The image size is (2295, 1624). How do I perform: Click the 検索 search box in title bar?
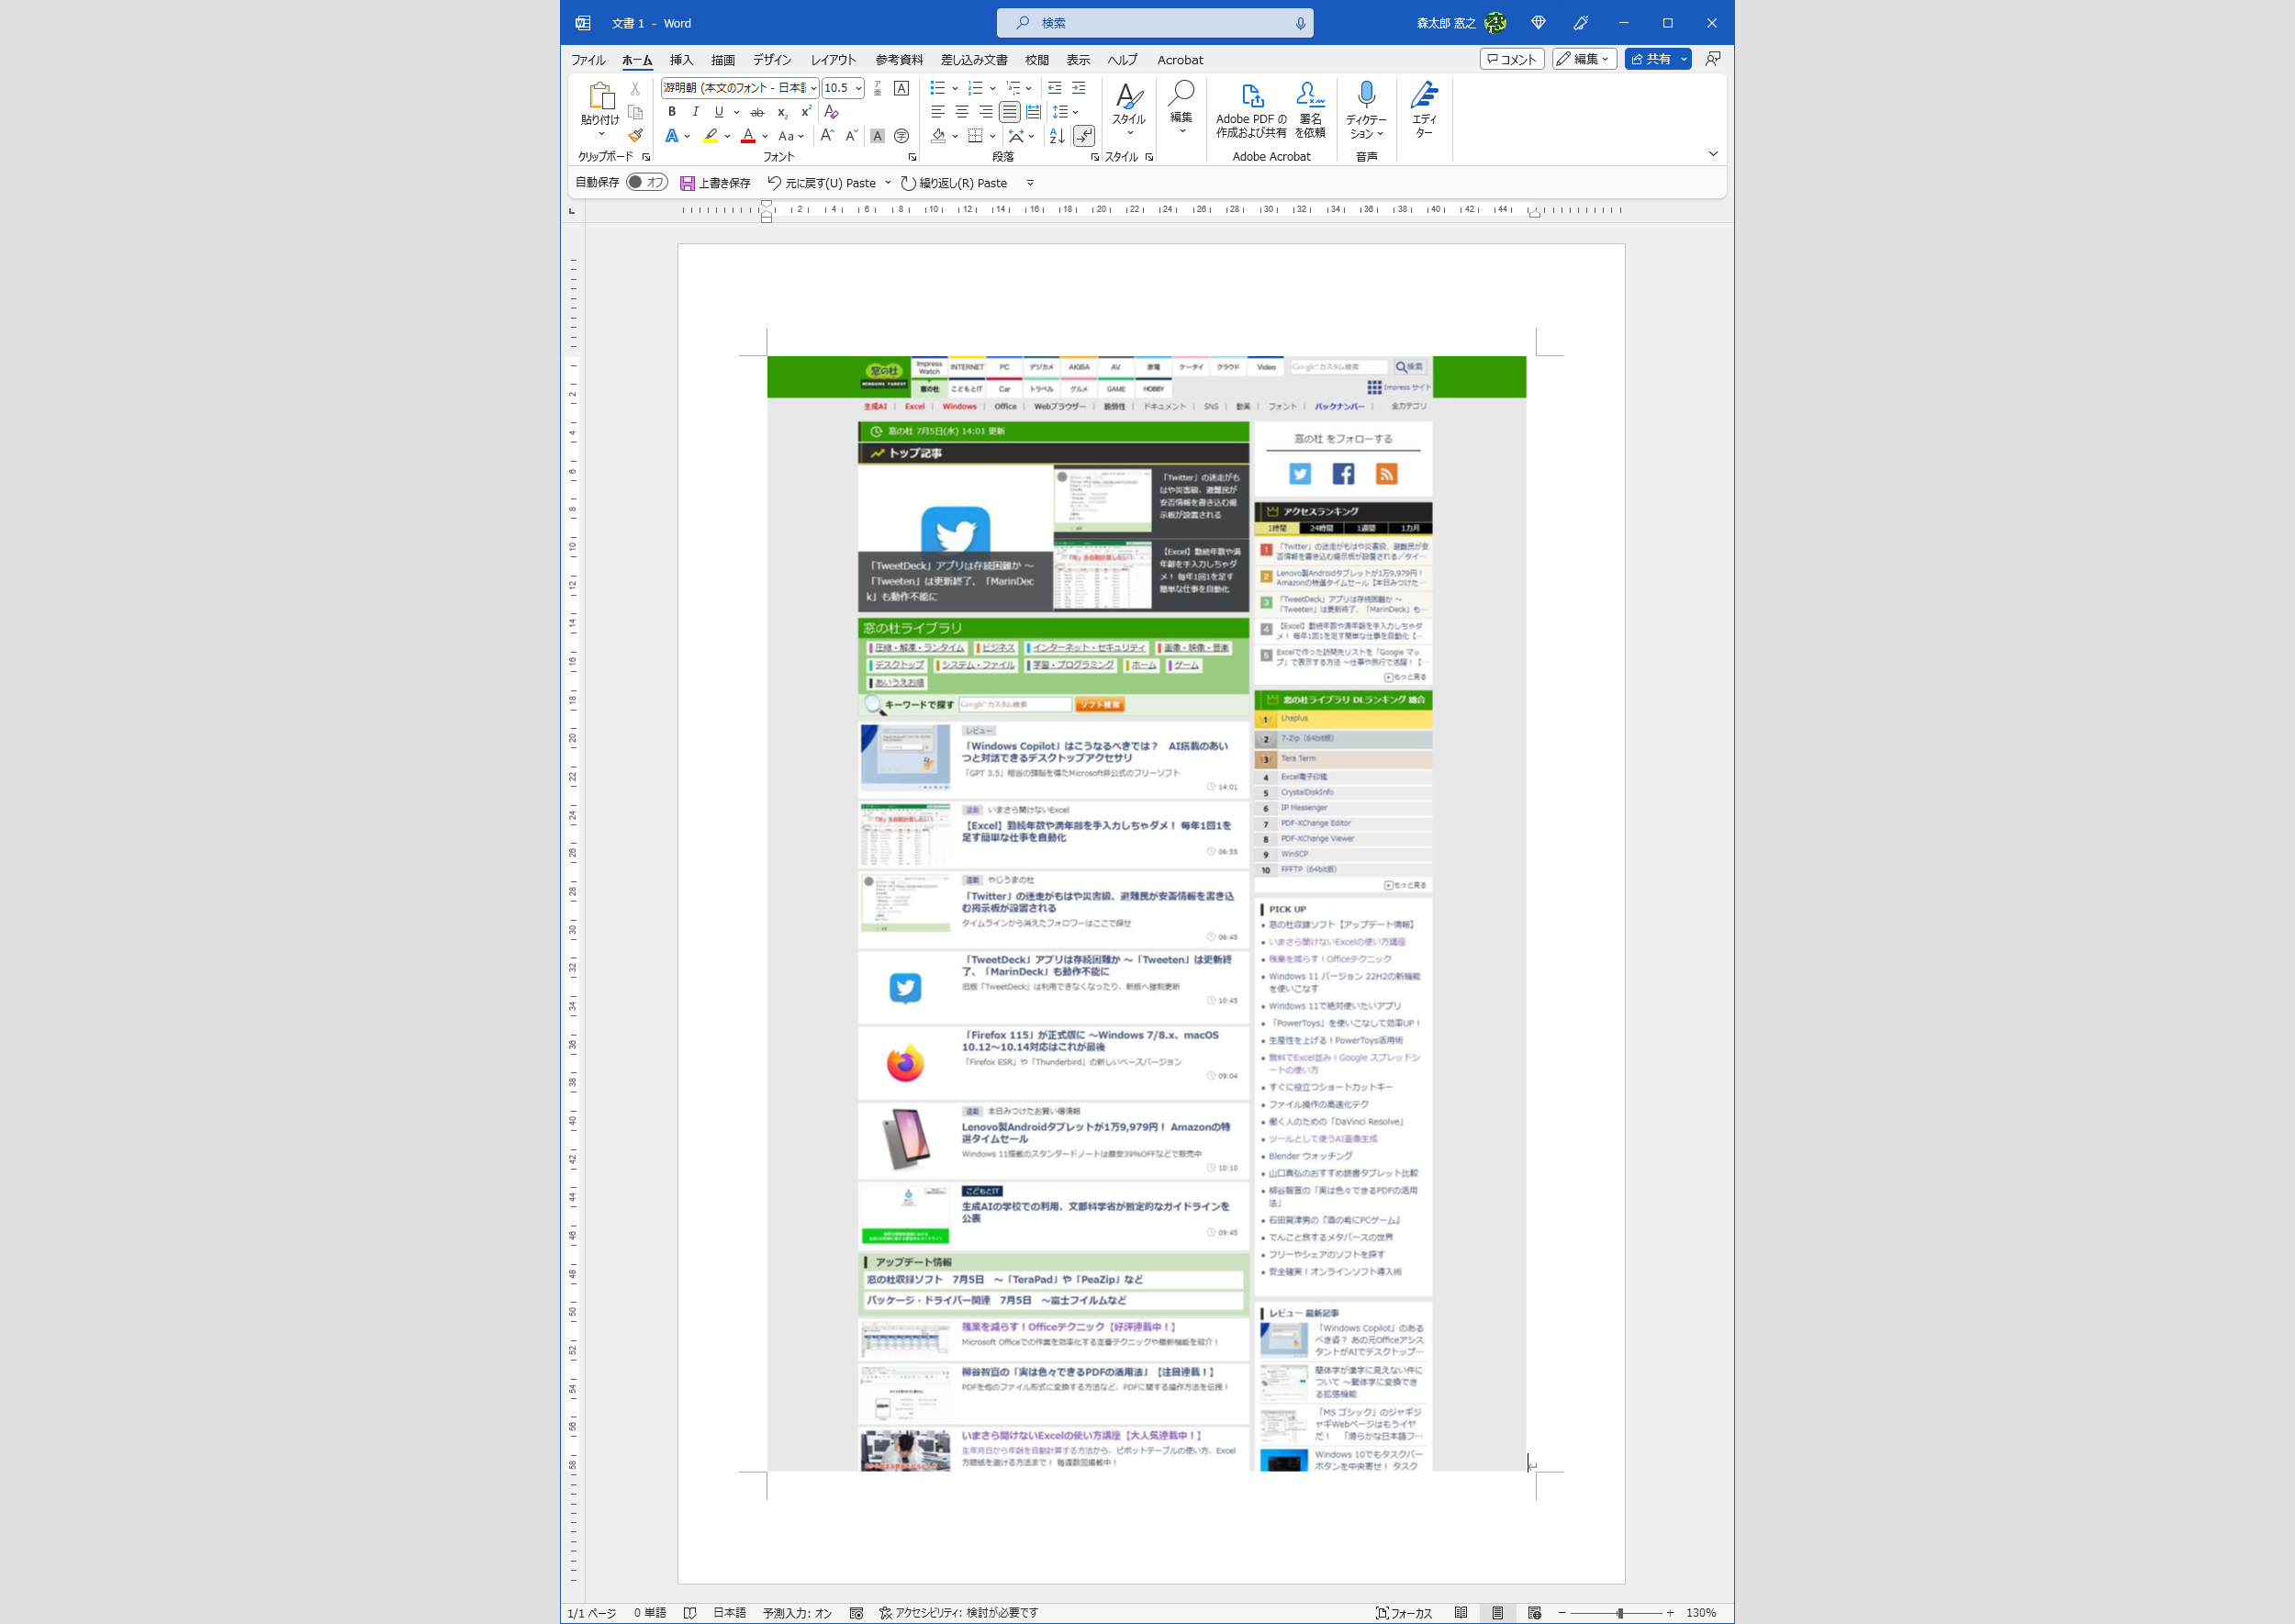click(x=1155, y=23)
